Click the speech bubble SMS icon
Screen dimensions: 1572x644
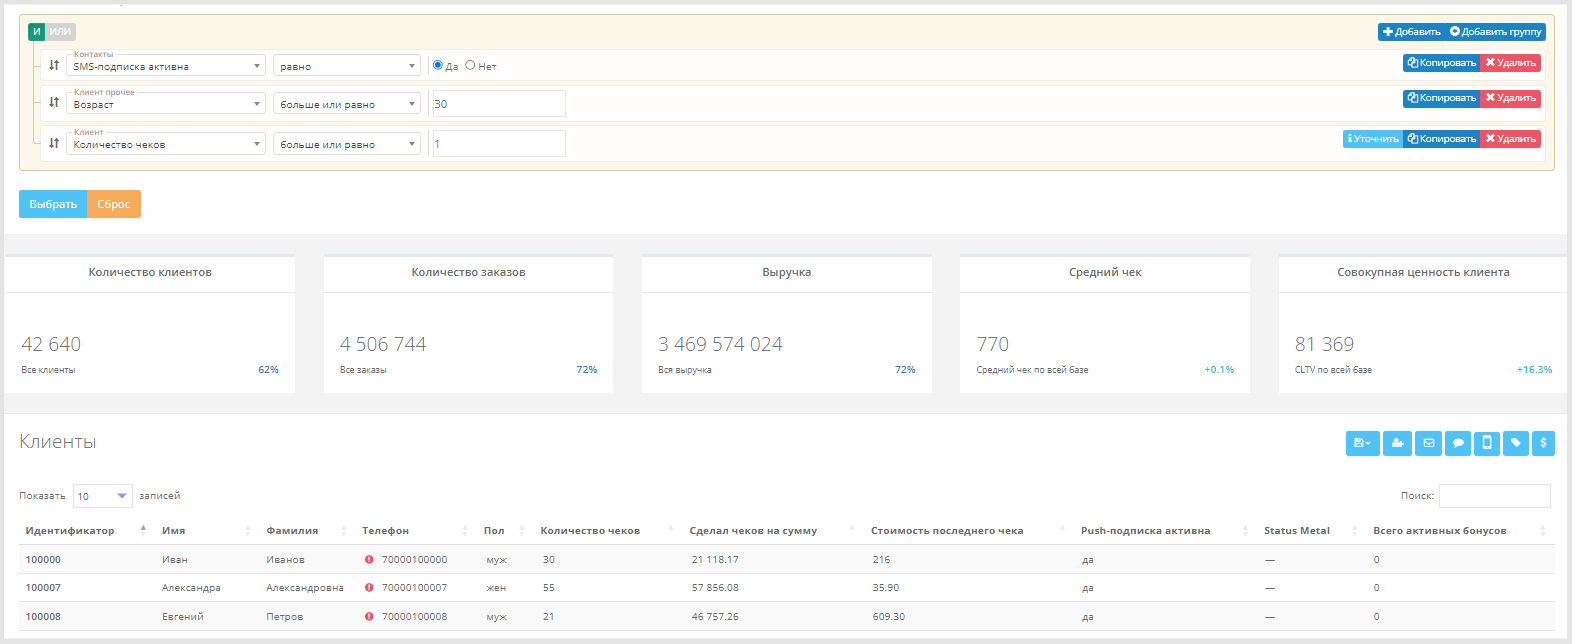1458,443
